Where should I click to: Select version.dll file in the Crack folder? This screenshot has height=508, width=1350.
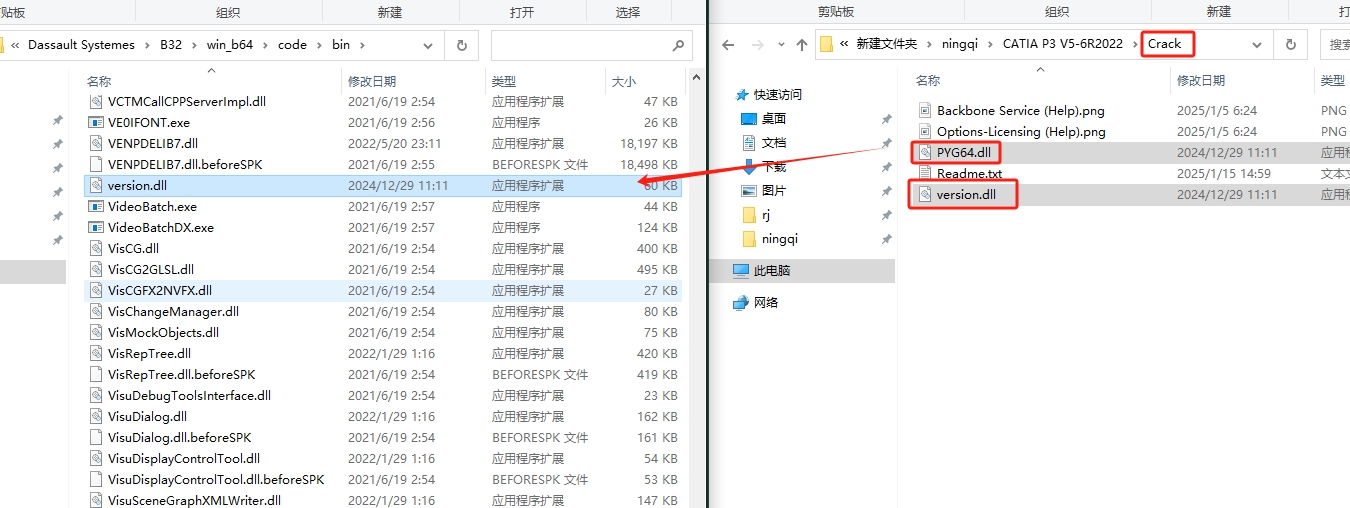pyautogui.click(x=966, y=194)
